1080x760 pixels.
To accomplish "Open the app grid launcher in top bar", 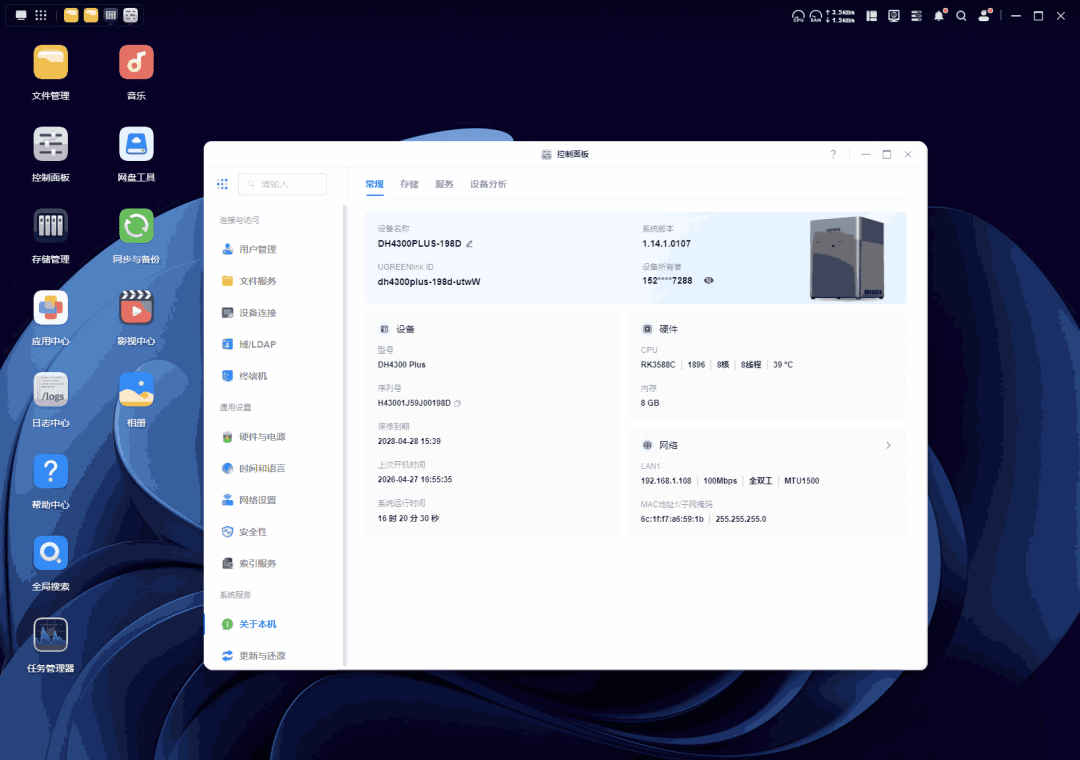I will [x=41, y=15].
